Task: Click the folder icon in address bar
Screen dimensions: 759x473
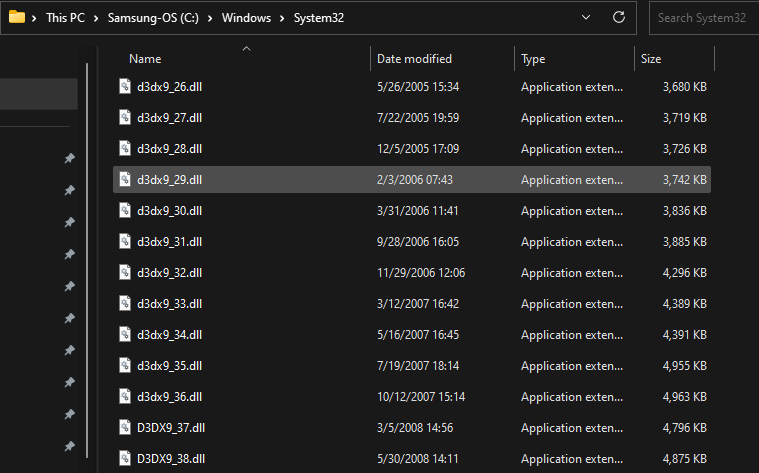Action: point(16,18)
